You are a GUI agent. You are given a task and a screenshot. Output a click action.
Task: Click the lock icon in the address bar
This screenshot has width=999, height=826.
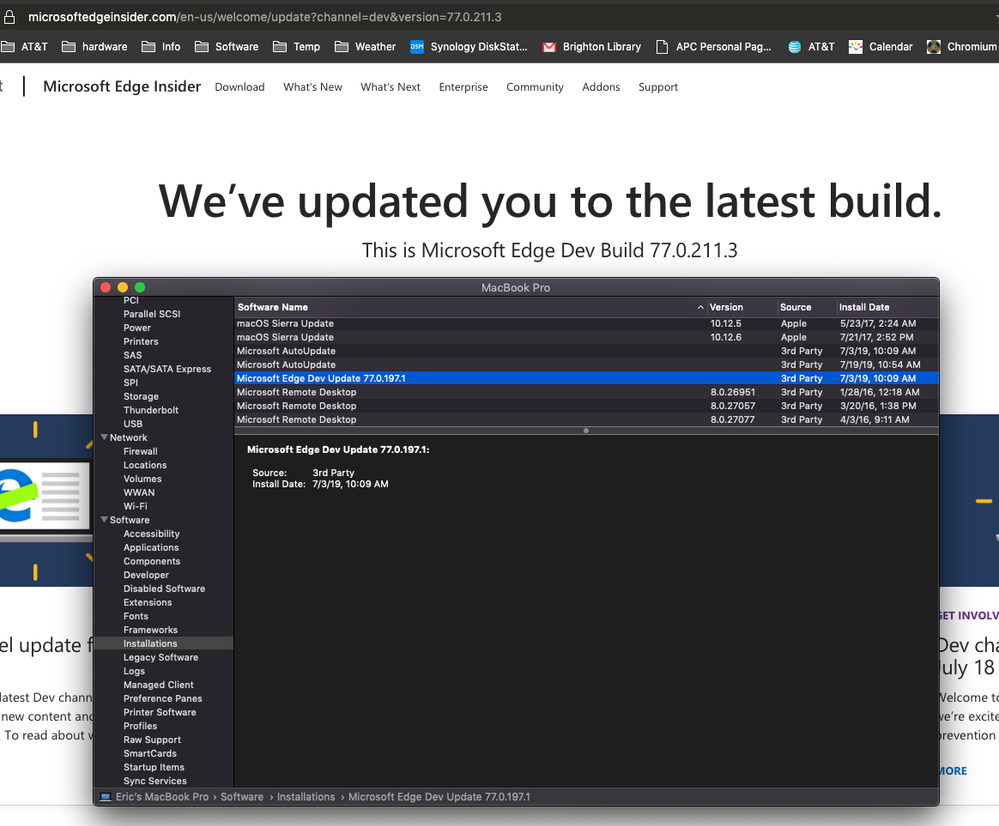(x=9, y=17)
